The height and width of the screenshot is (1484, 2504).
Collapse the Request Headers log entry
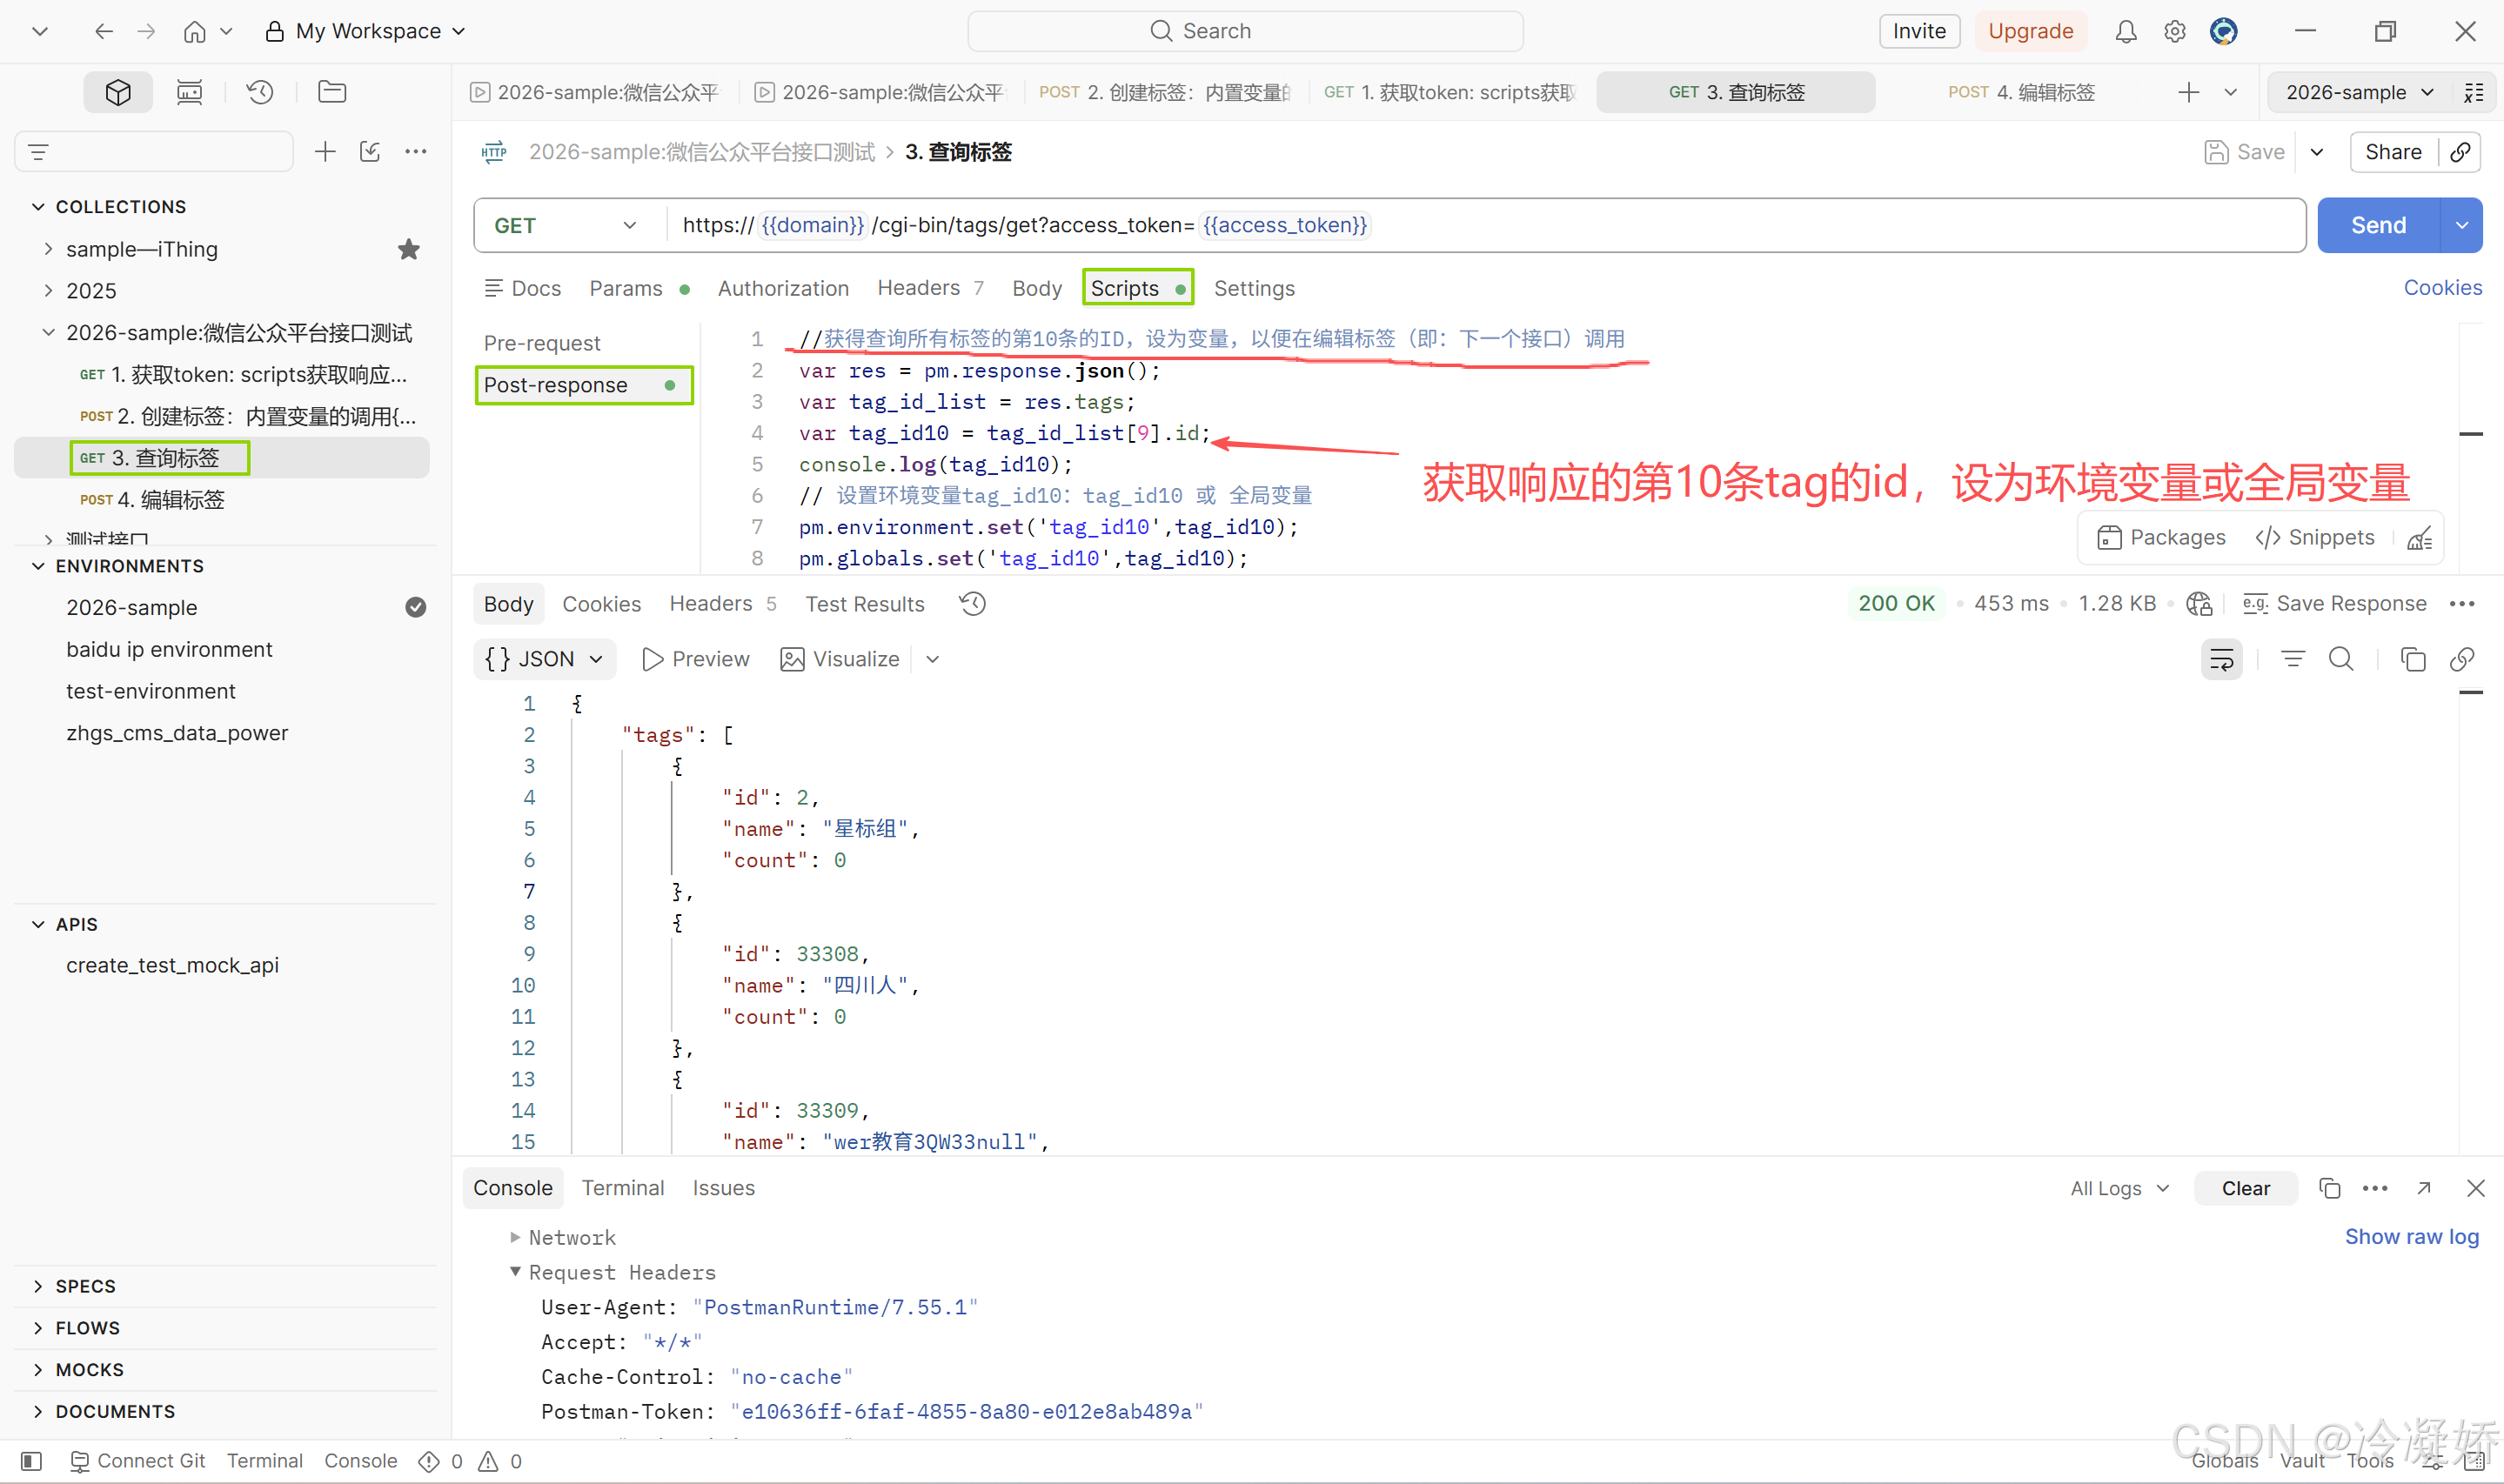515,1272
